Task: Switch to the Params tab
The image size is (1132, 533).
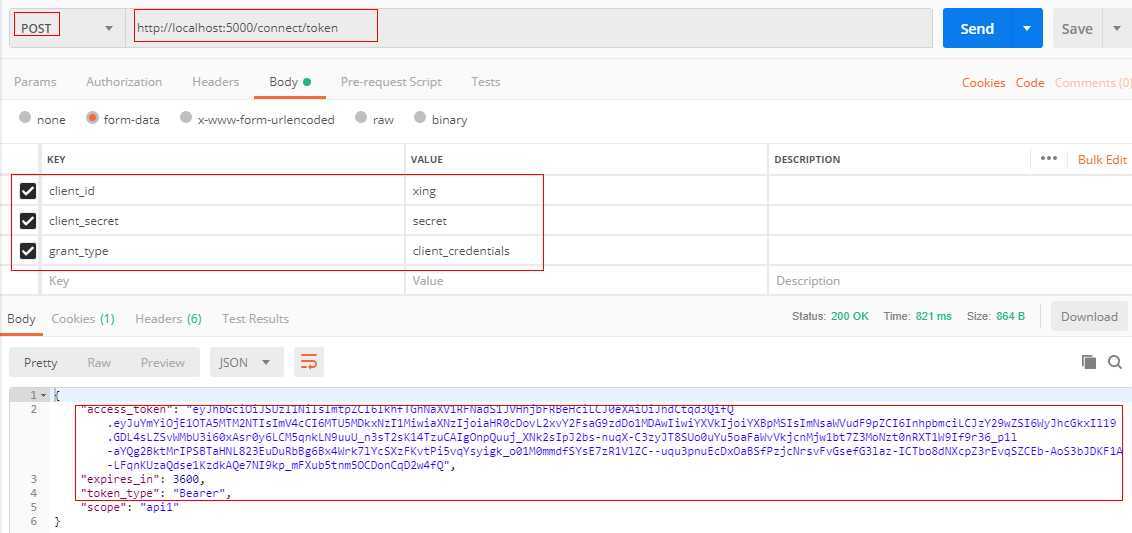Action: pos(35,82)
